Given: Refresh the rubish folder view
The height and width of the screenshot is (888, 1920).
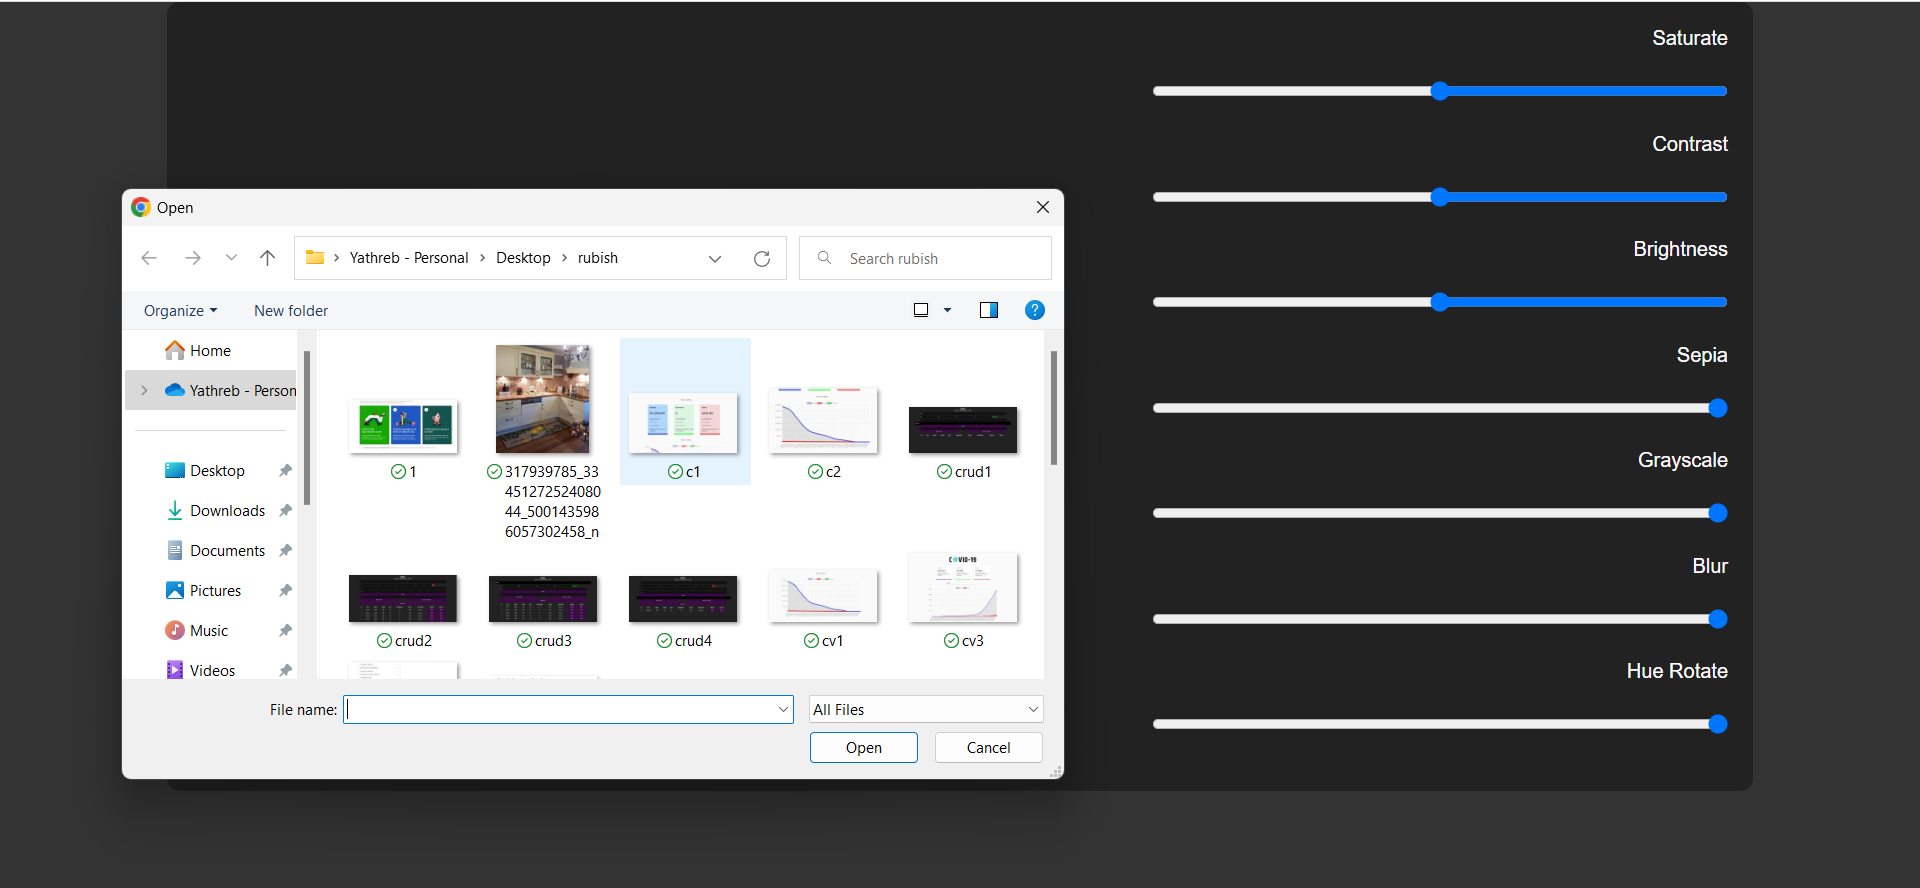Looking at the screenshot, I should pyautogui.click(x=762, y=258).
